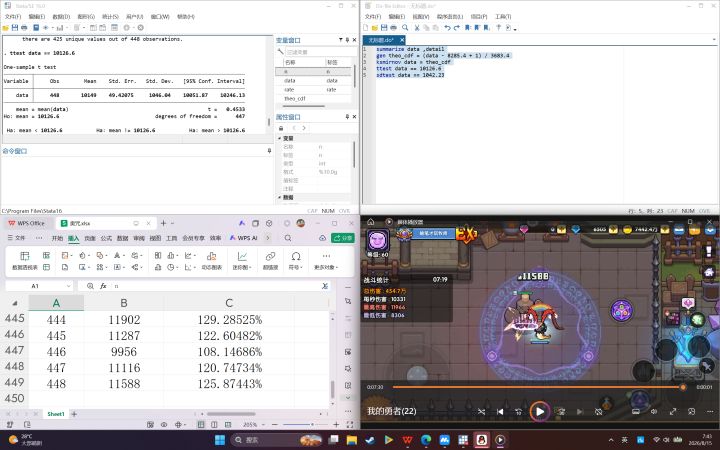Pin the Stata variables window panel
This screenshot has height=450, width=720.
[348, 40]
